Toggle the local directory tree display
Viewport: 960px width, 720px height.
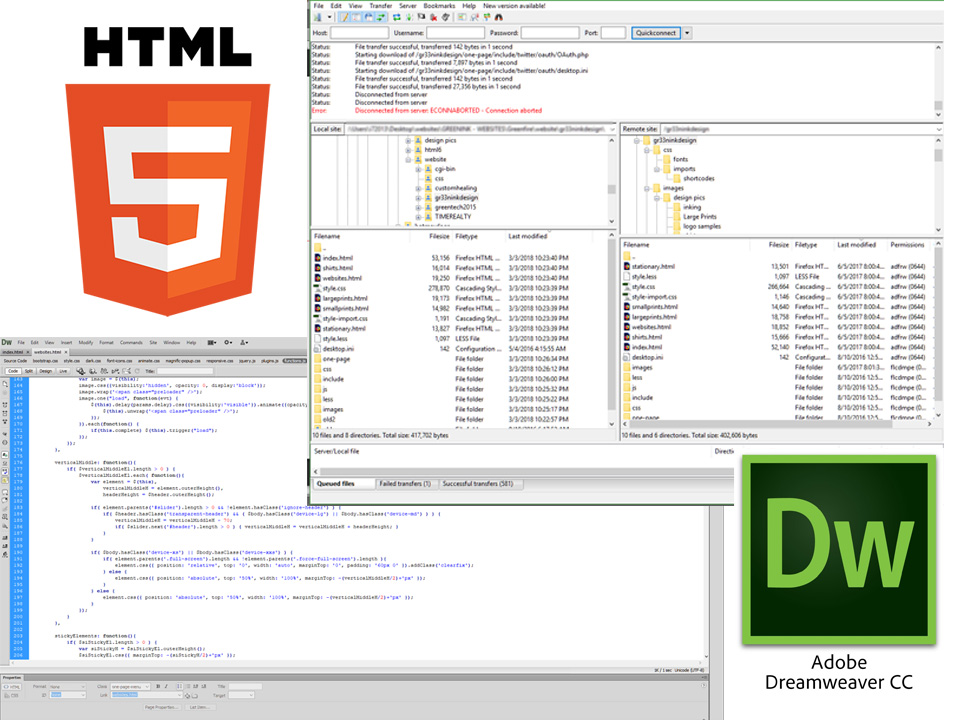(357, 18)
